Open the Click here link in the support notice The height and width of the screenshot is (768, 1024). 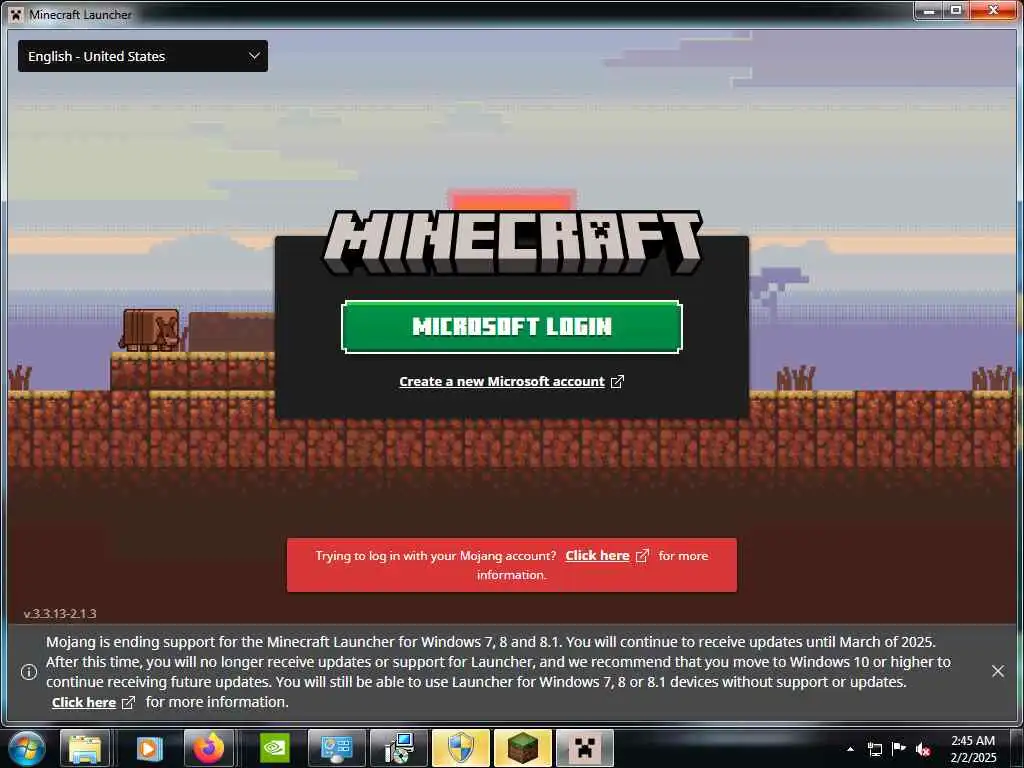pos(84,703)
